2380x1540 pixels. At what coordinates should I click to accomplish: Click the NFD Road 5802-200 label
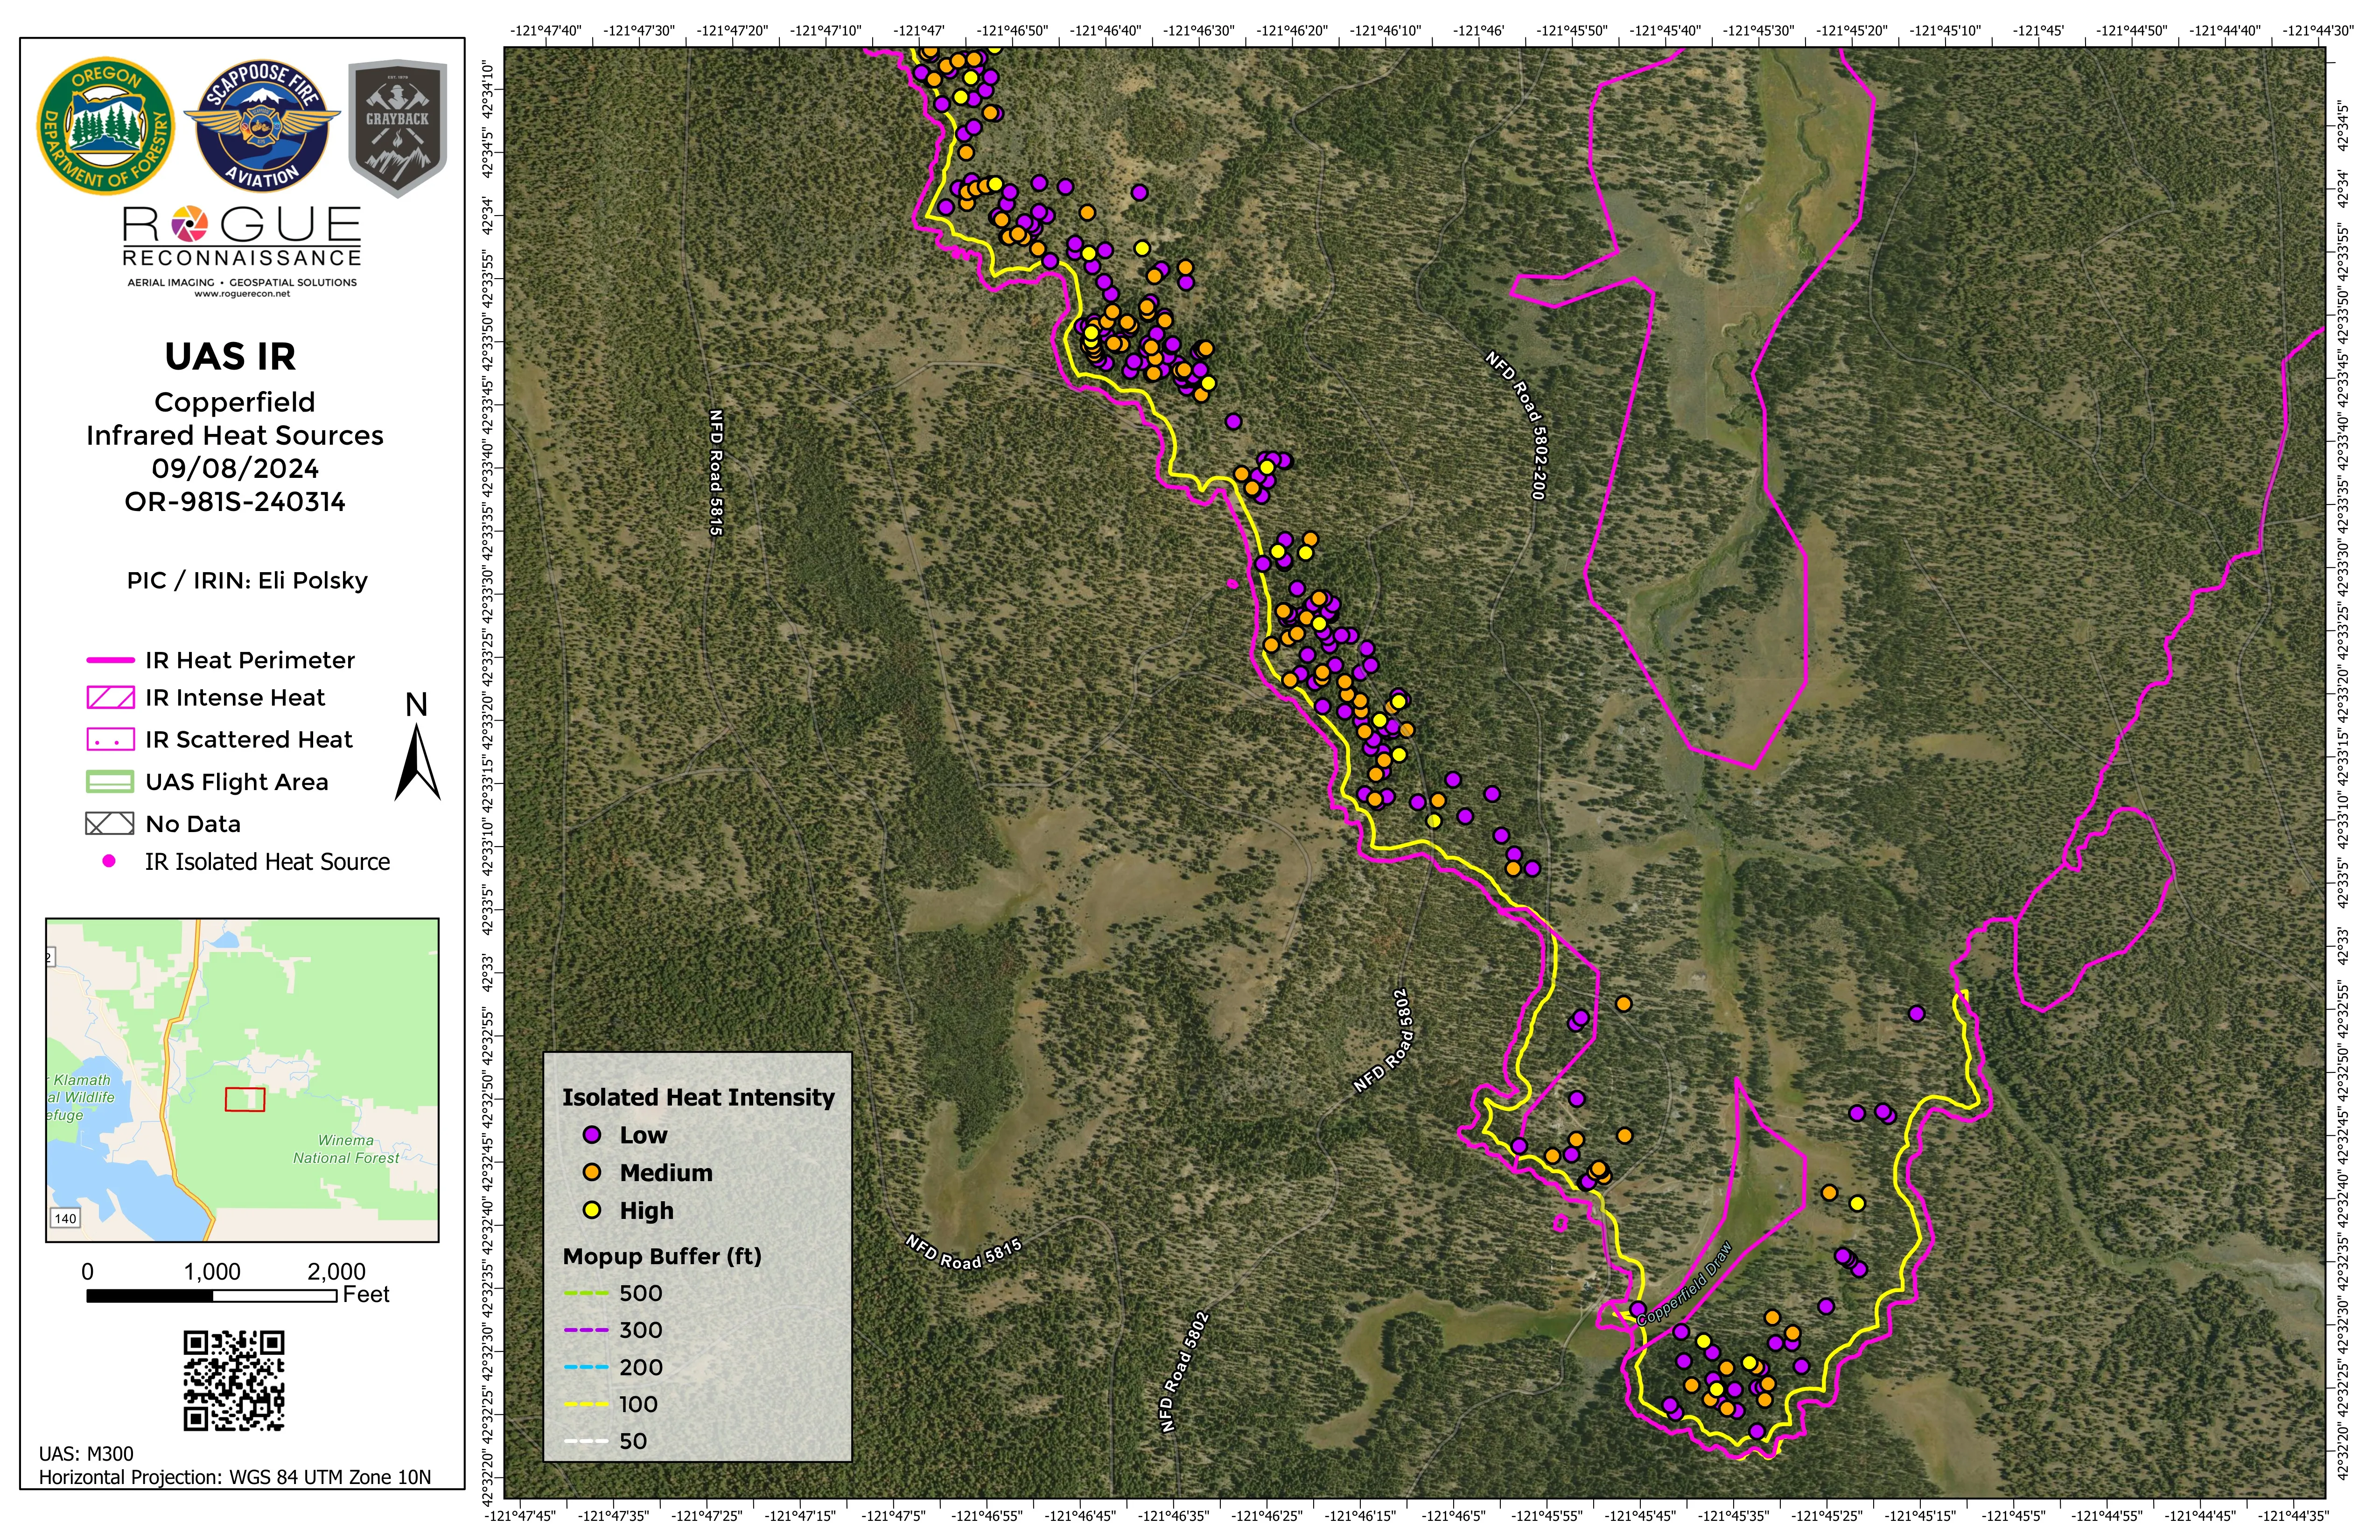coord(1519,425)
